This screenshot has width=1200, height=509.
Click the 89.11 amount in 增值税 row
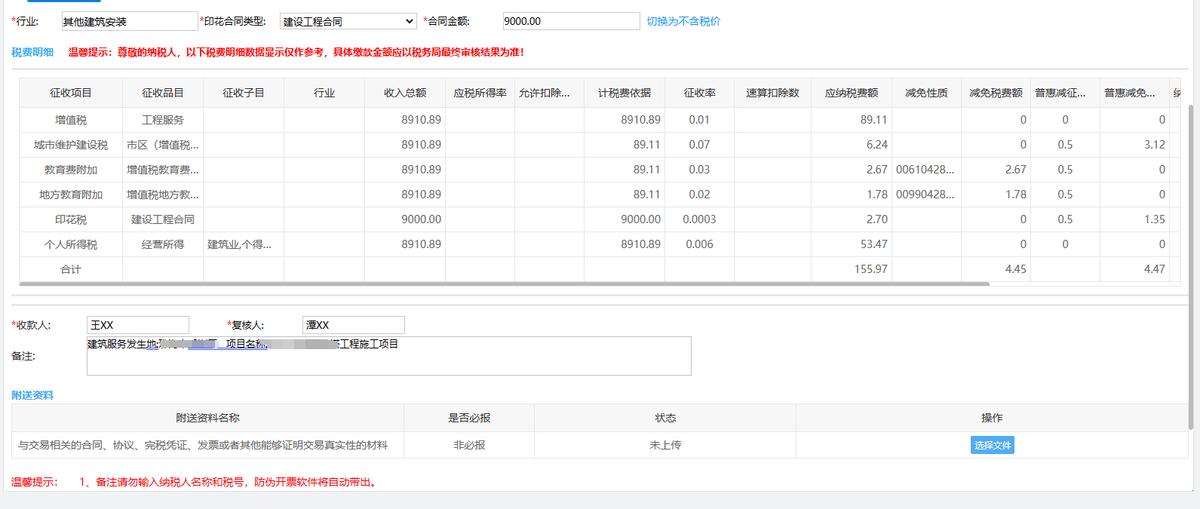pos(873,120)
